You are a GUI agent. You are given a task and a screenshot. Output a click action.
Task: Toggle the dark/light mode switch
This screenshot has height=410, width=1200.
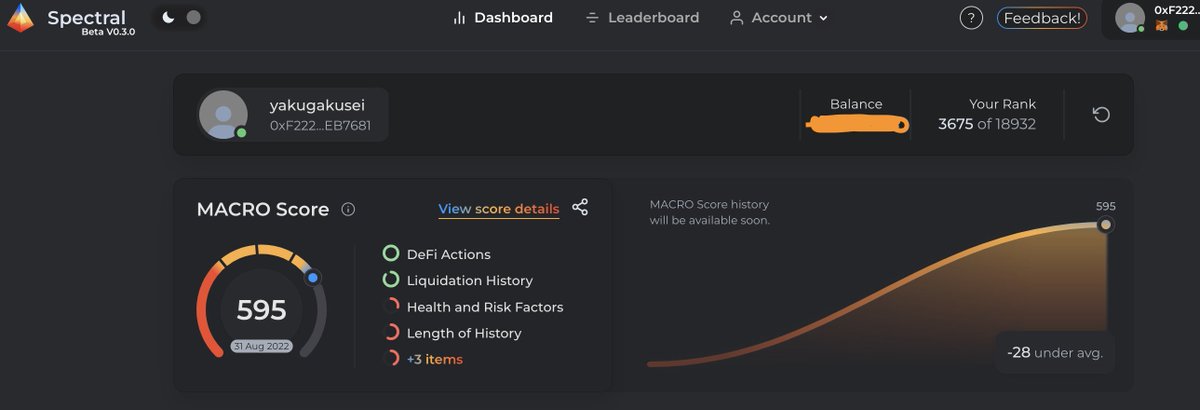[x=181, y=17]
